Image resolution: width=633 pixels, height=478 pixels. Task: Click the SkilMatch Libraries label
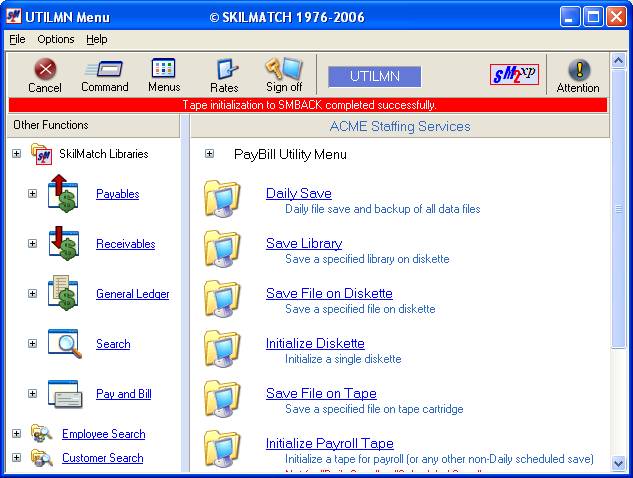(104, 154)
